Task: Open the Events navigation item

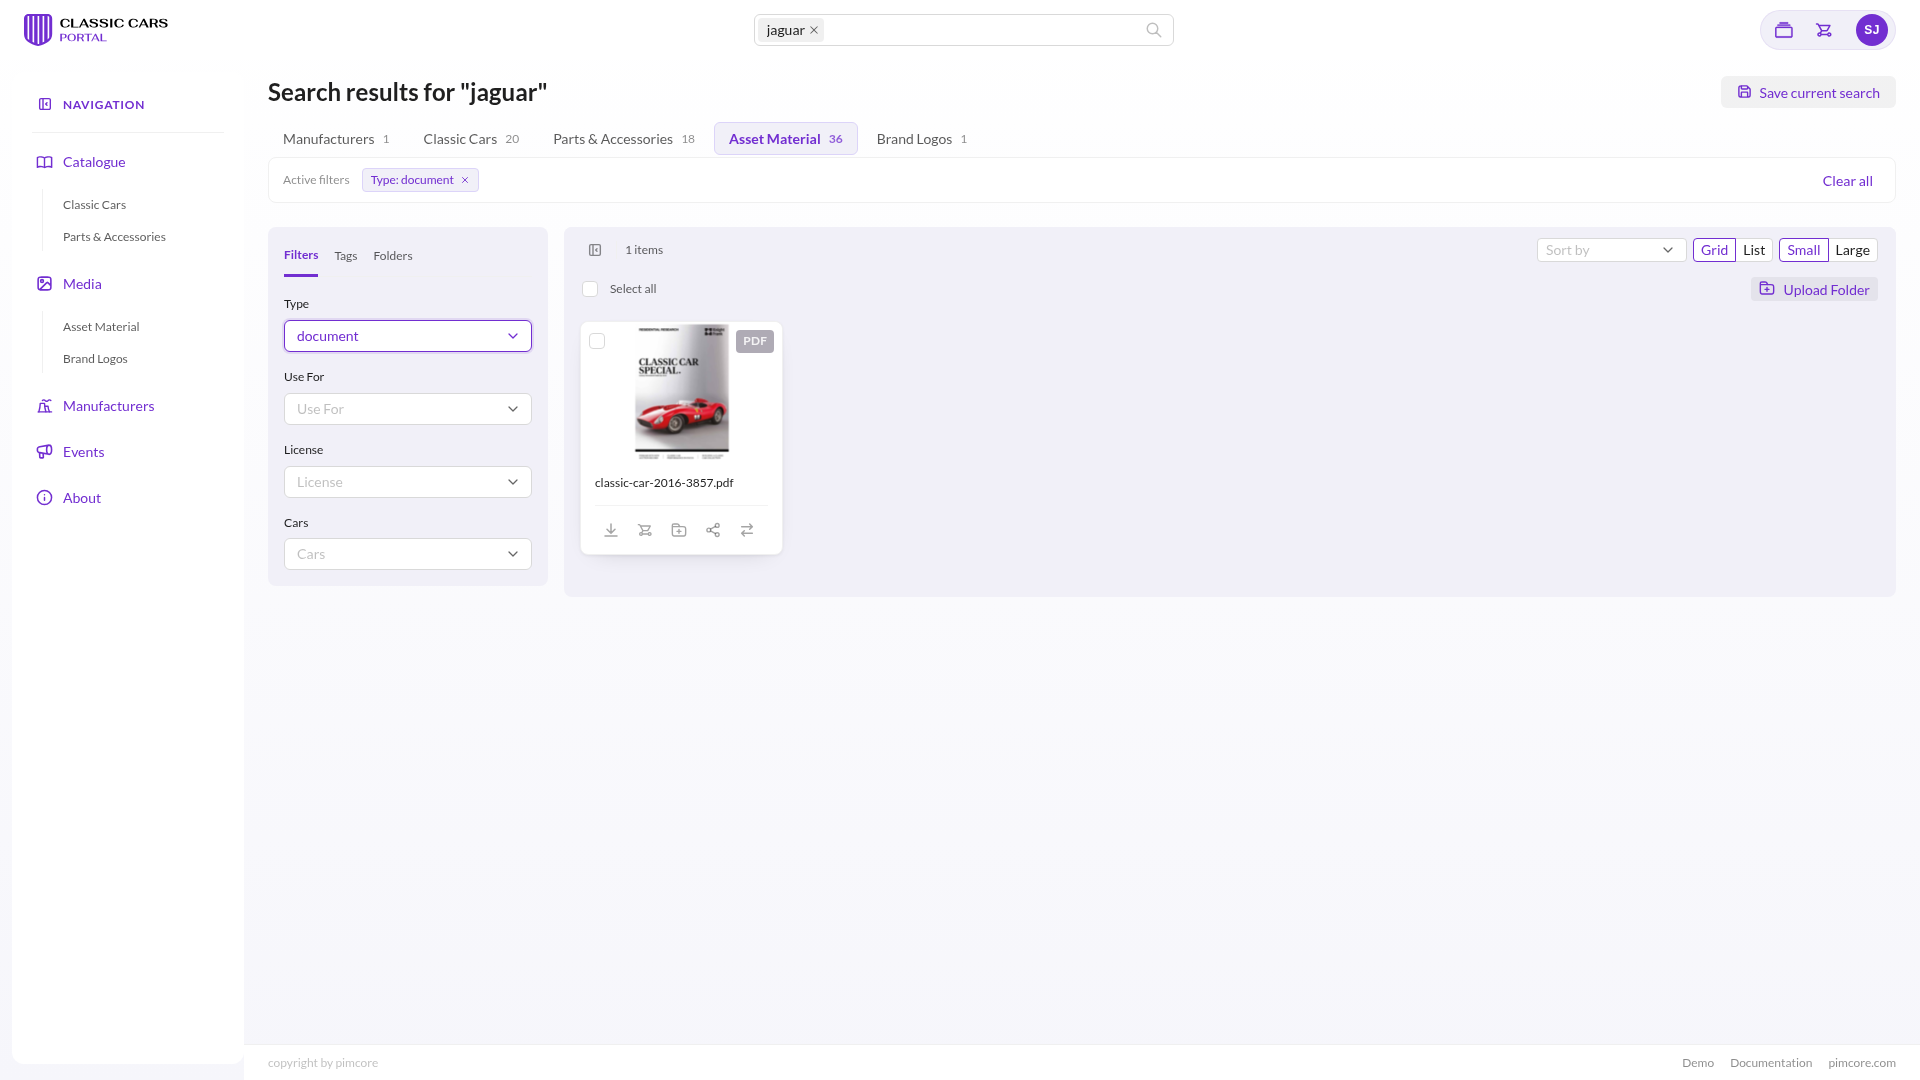Action: click(83, 452)
